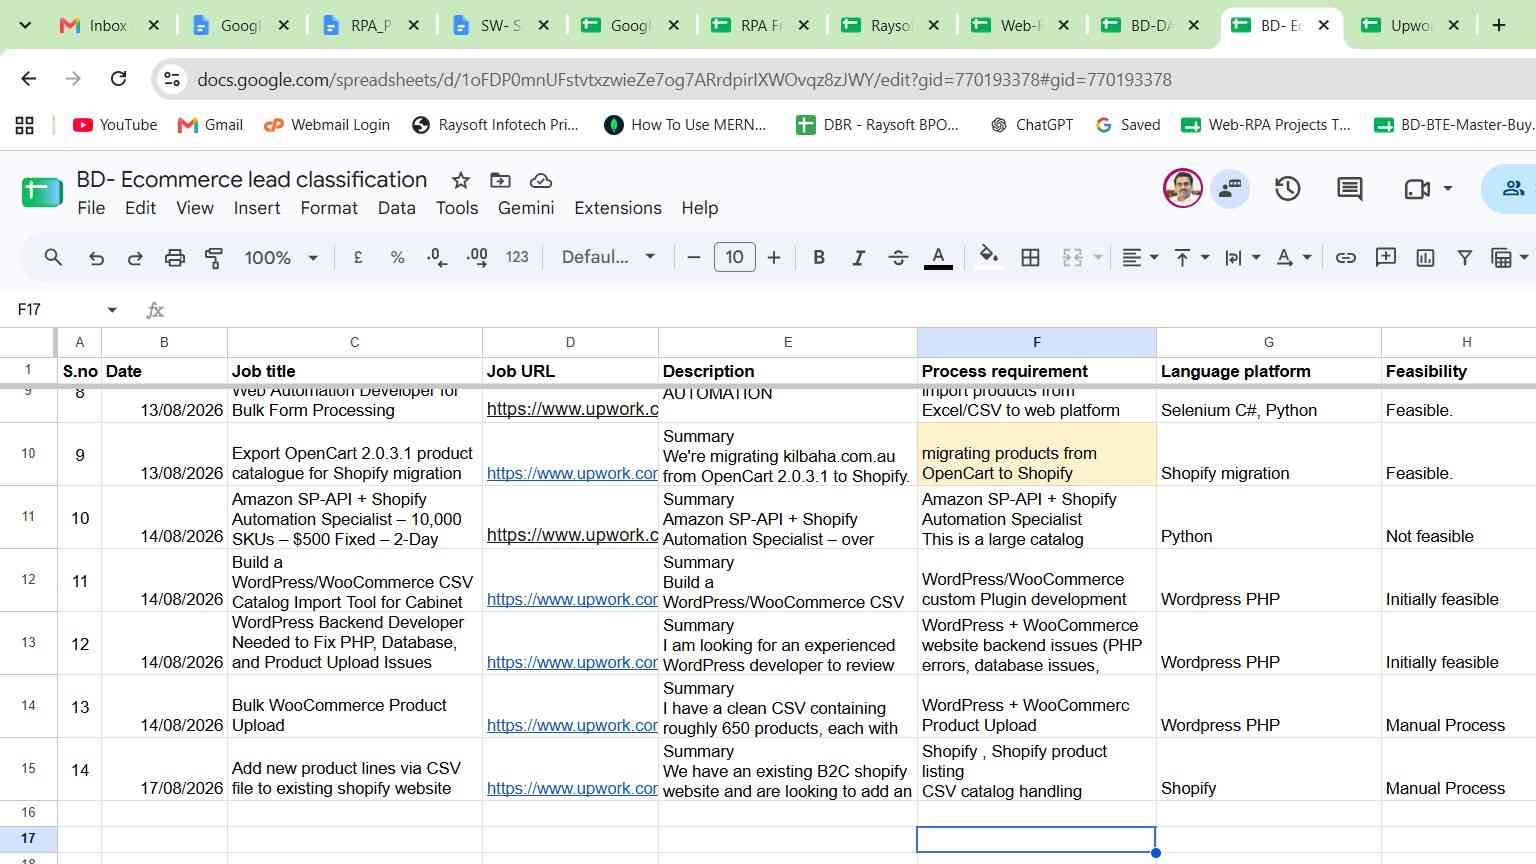The height and width of the screenshot is (864, 1536).
Task: Toggle strikethrough formatting
Action: click(898, 258)
